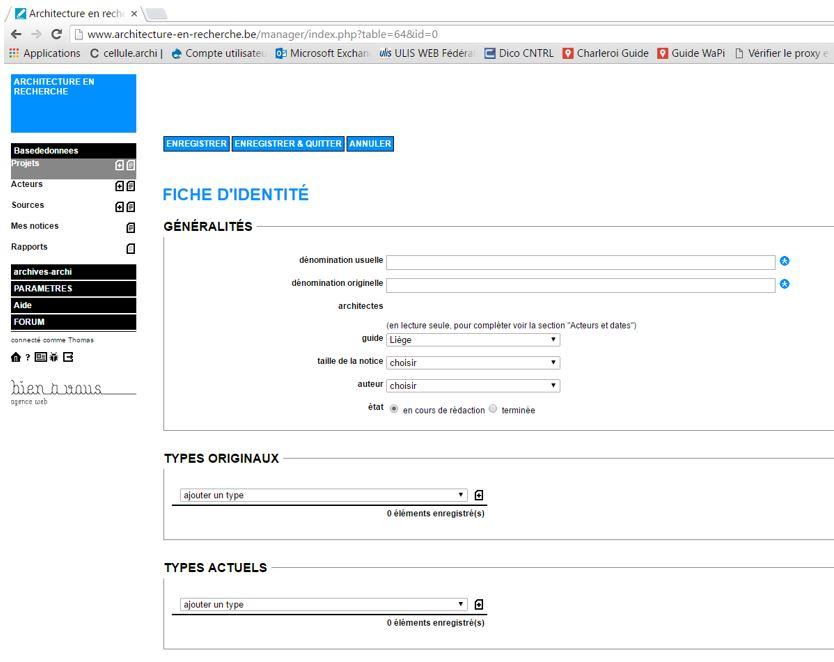
Task: Open the list icon beside Mes notices
Action: 131,228
